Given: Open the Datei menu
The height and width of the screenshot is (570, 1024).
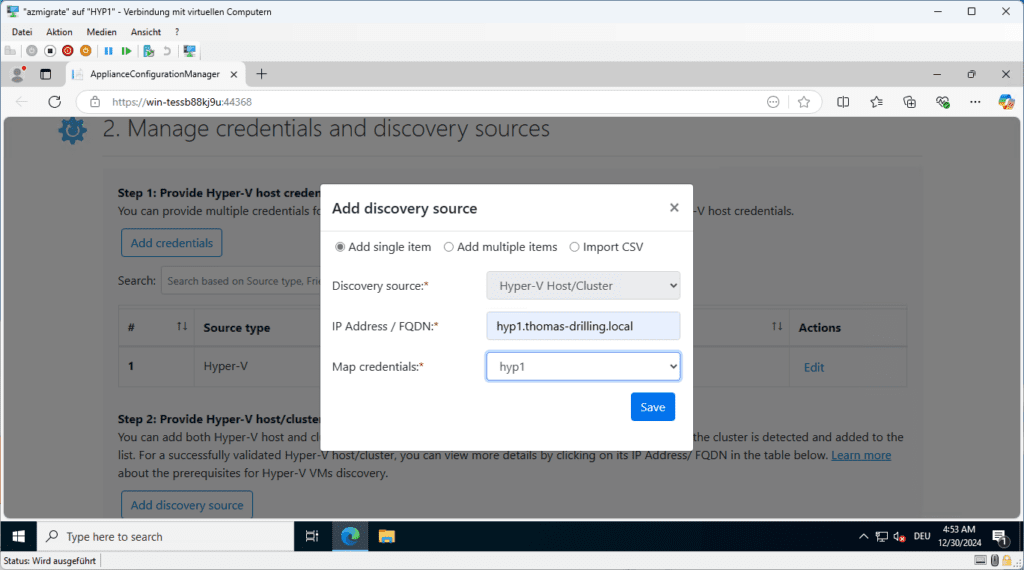Looking at the screenshot, I should (22, 31).
